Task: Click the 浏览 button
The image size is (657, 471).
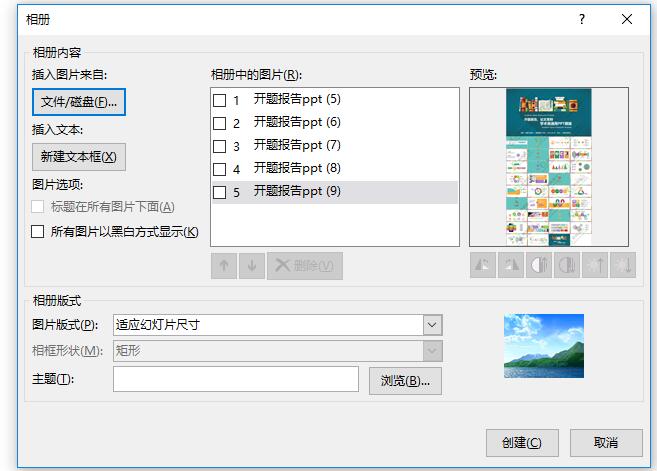Action: point(405,381)
